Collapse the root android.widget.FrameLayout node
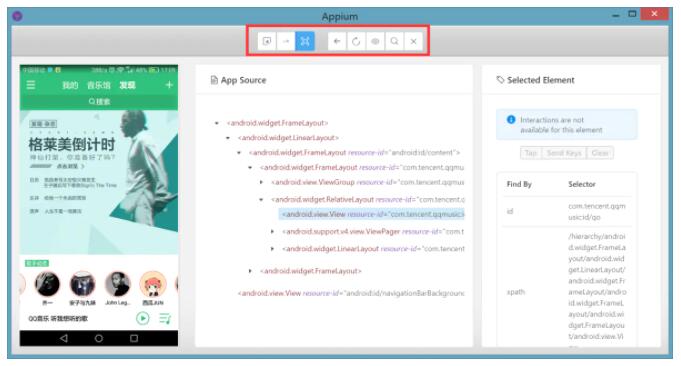 click(x=217, y=123)
